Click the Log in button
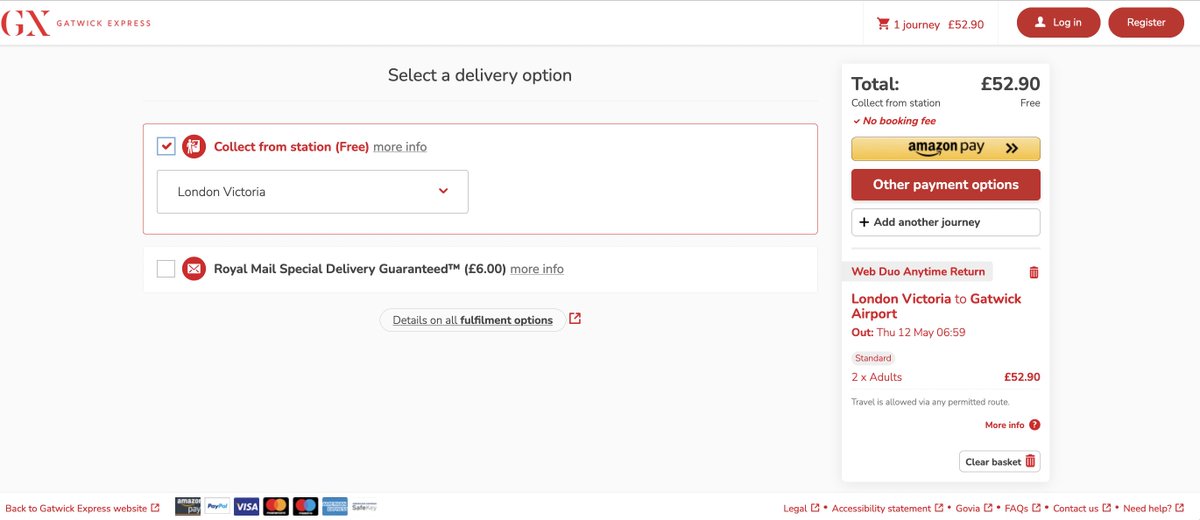Image resolution: width=1200 pixels, height=520 pixels. click(1058, 22)
